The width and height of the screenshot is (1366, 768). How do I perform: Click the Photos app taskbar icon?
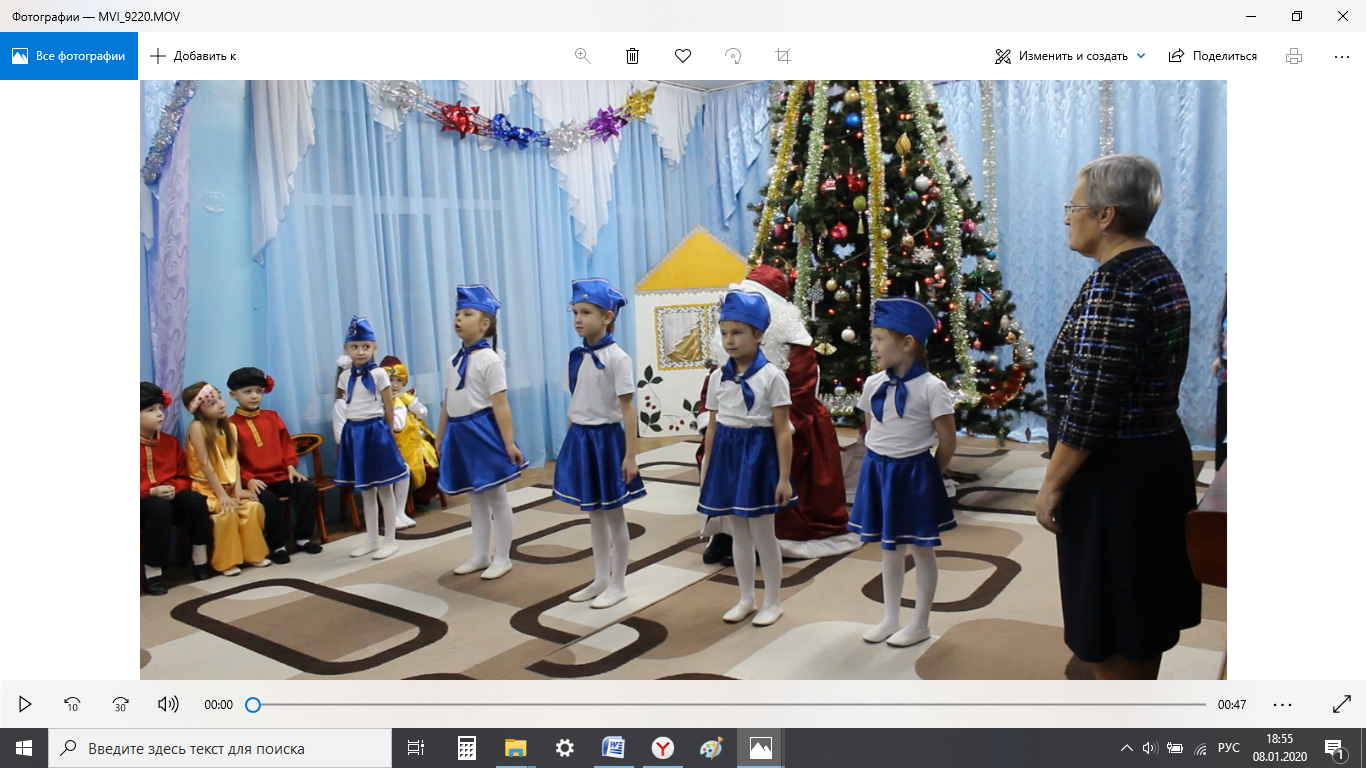pos(760,748)
